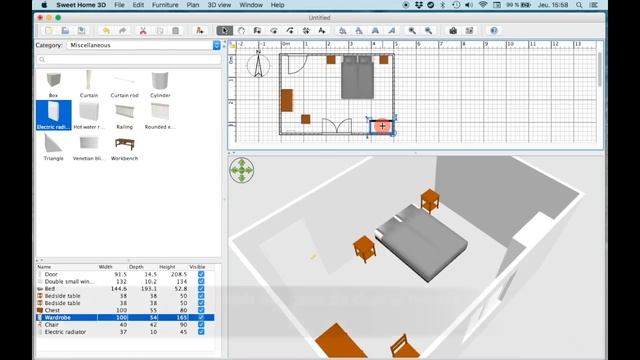Sort furniture list by Width column
Image resolution: width=640 pixels, height=360 pixels.
point(112,267)
